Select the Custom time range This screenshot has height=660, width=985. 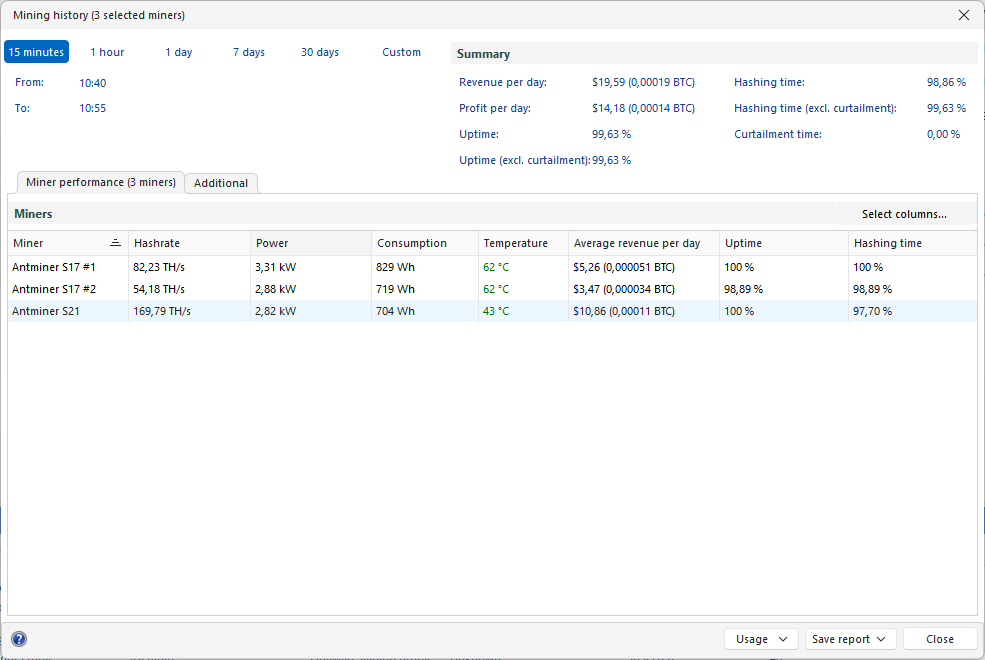click(401, 52)
